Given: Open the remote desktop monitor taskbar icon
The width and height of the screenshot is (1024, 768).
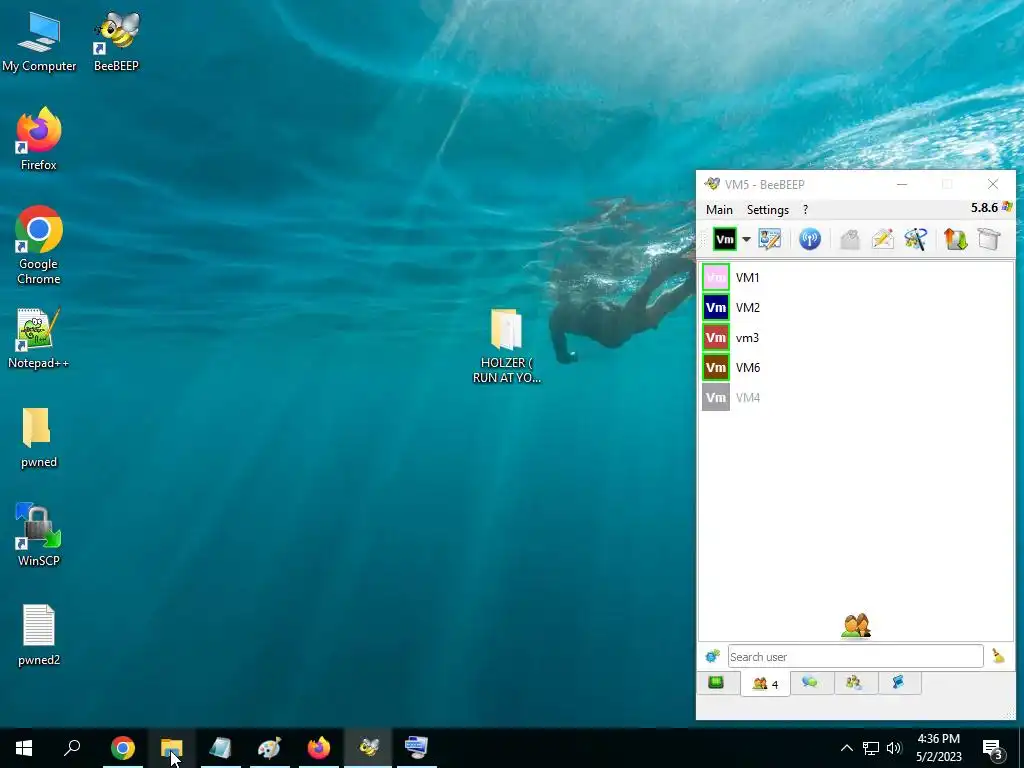Looking at the screenshot, I should [x=417, y=748].
